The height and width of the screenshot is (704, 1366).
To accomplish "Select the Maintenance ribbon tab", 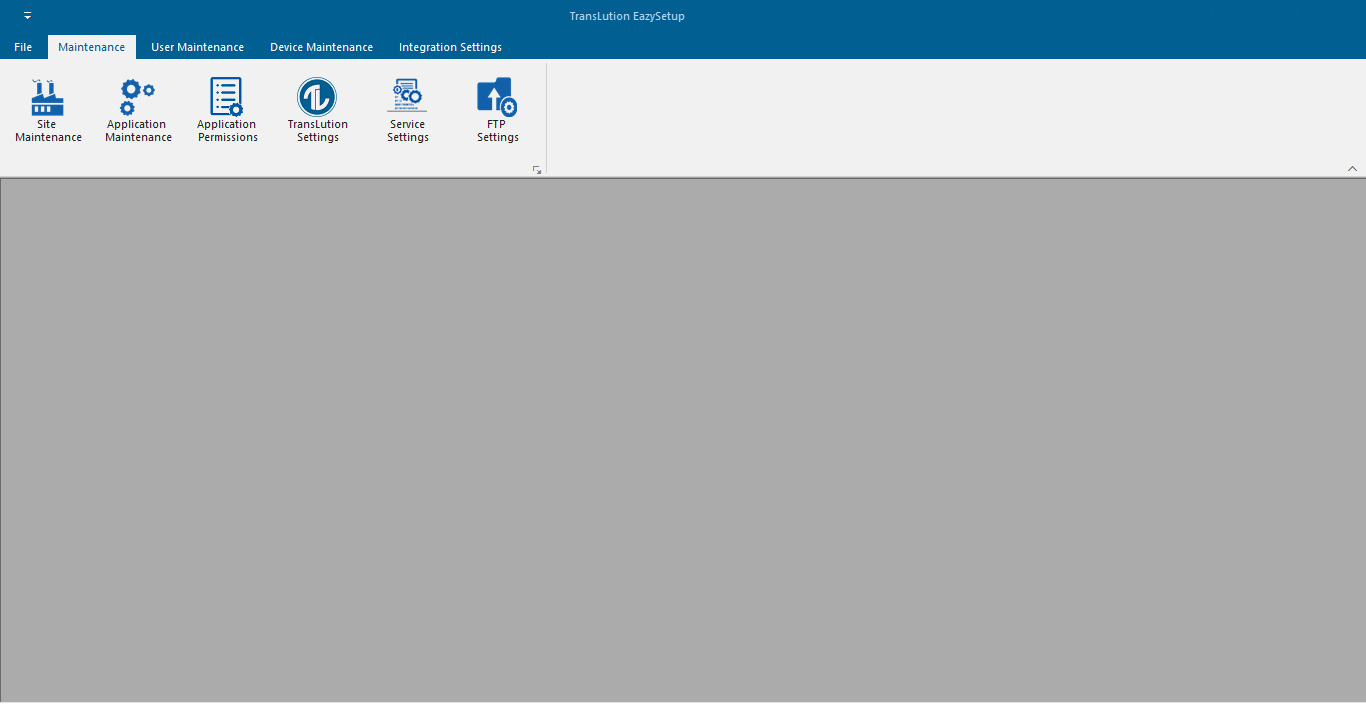I will 91,46.
